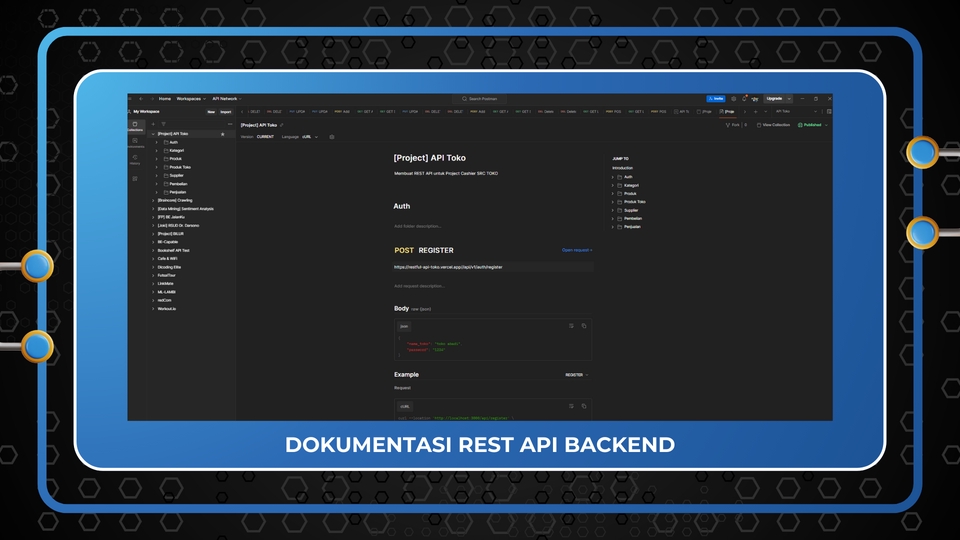Click the user avatar icon
Screen dimensions: 960x540
(755, 99)
